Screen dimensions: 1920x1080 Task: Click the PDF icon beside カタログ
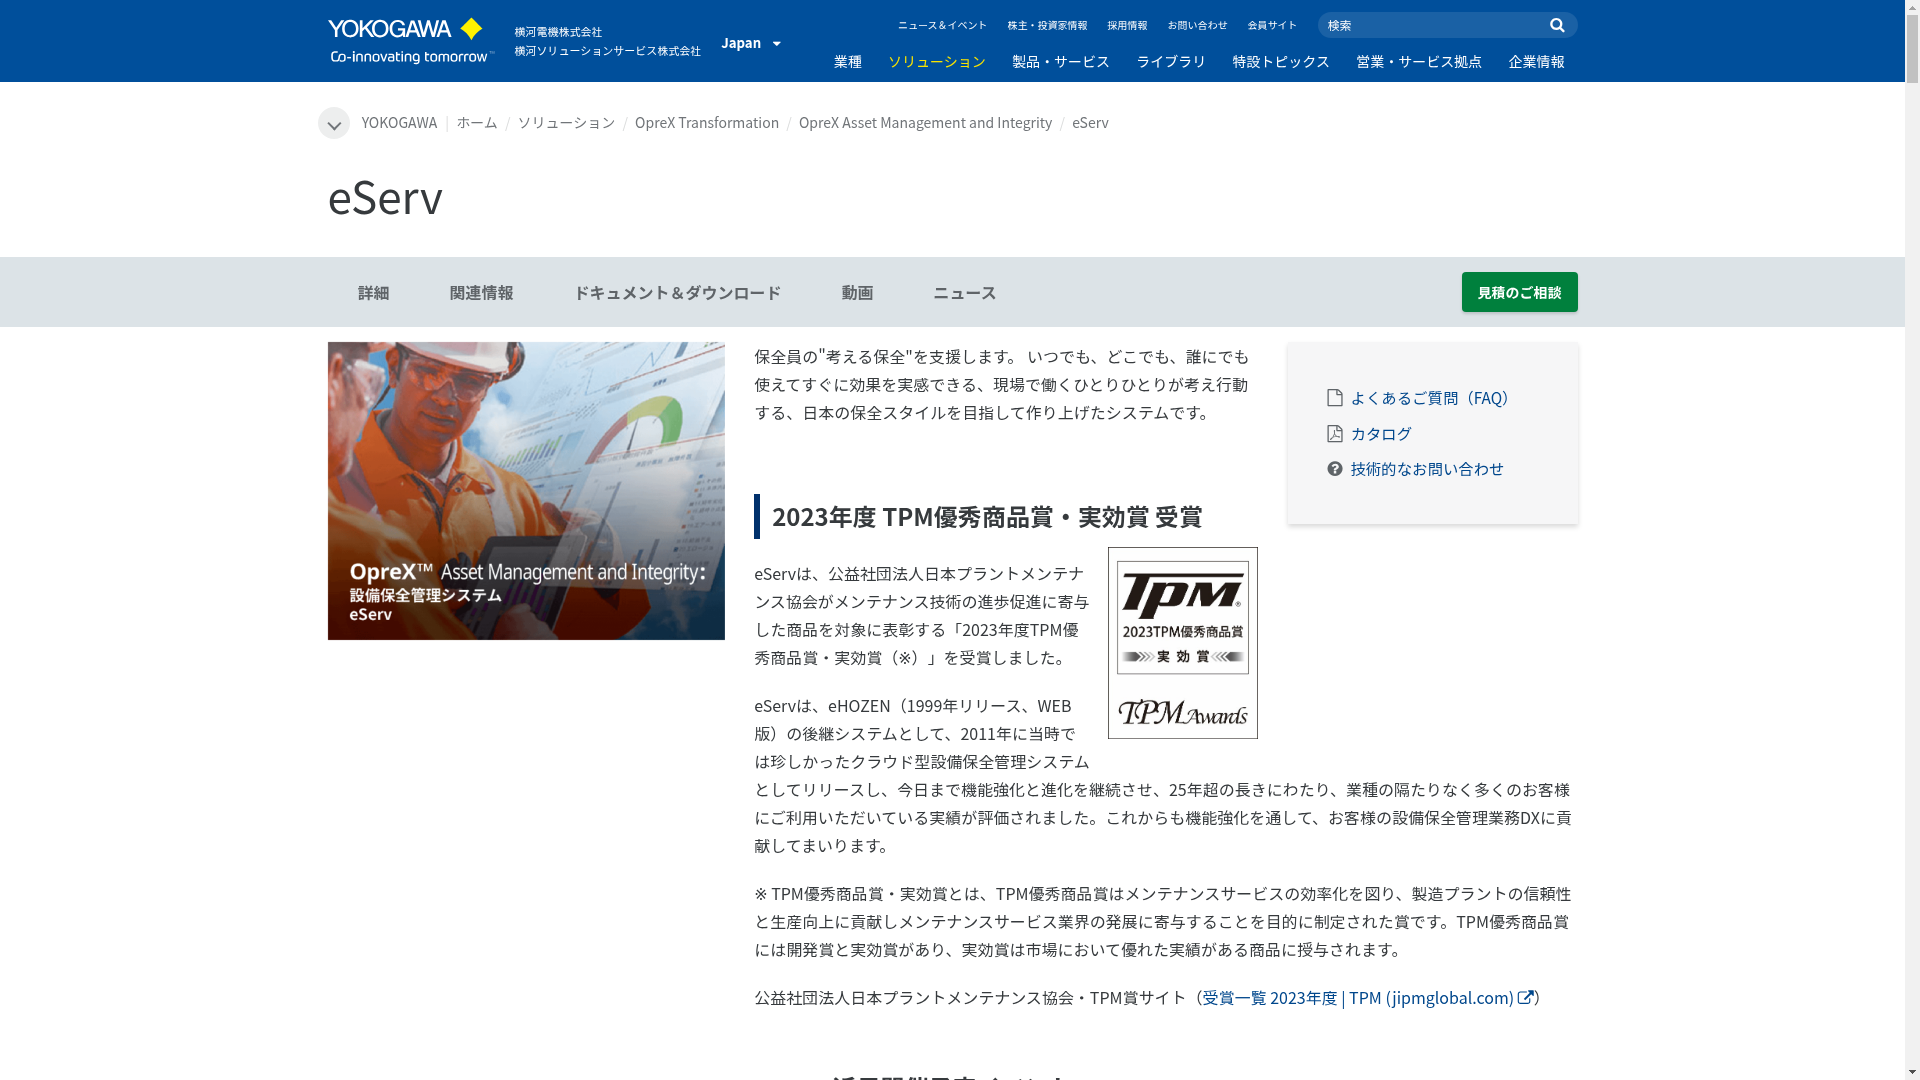[1334, 433]
